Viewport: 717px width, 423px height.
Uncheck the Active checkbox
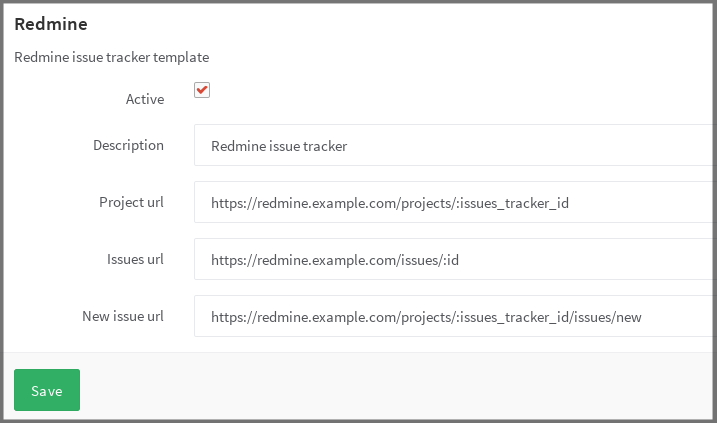point(202,91)
